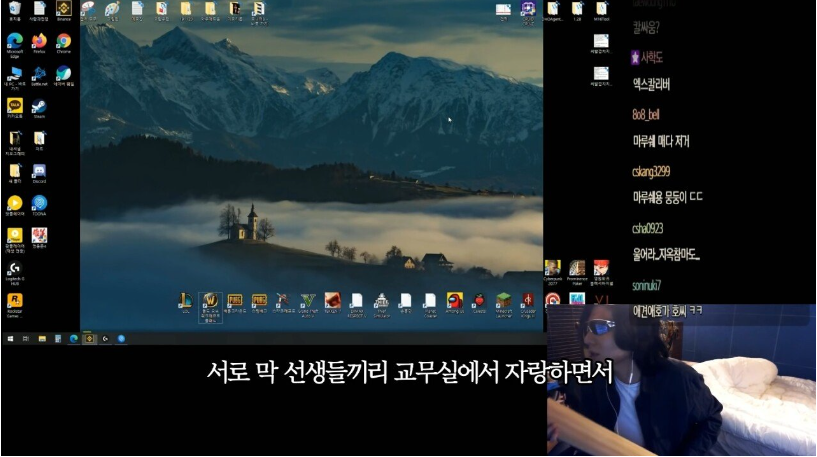Click the chat message 칼싸움?
This screenshot has height=457, width=817.
(646, 27)
